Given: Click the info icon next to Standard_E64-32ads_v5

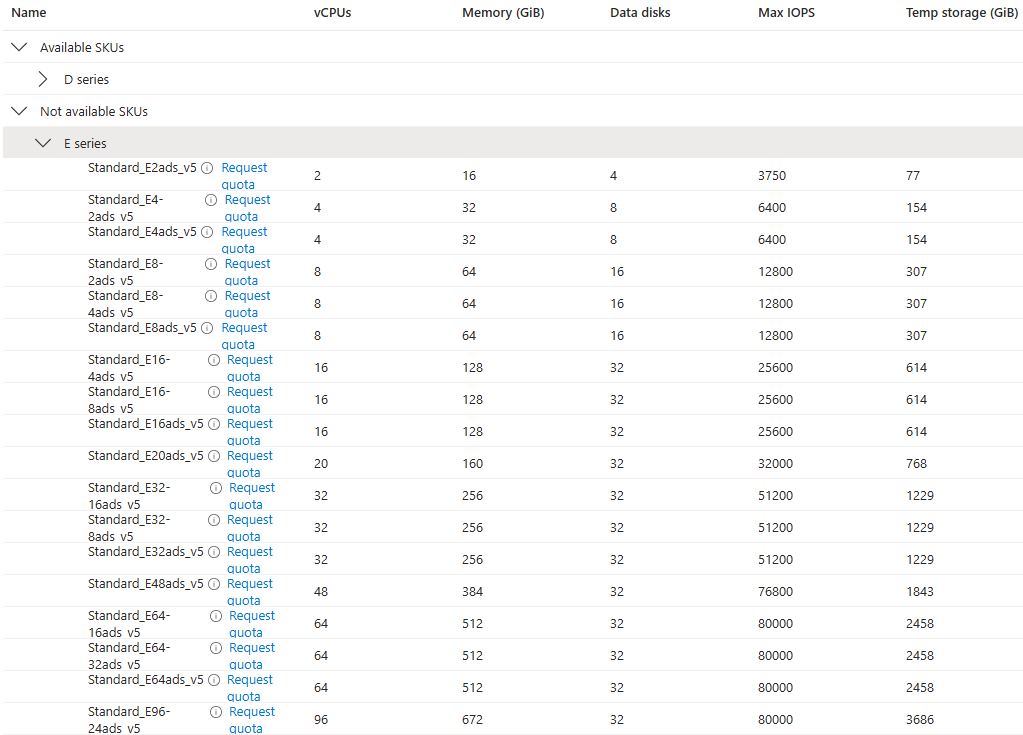Looking at the screenshot, I should [216, 648].
